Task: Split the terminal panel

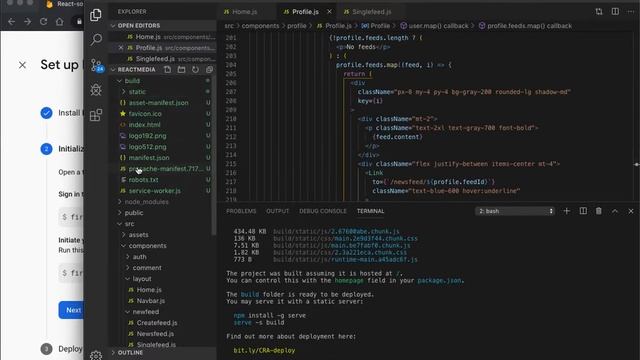Action: tap(583, 211)
